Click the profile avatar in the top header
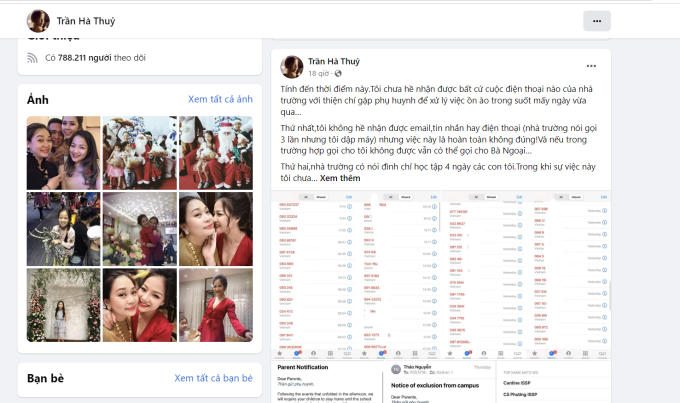680x403 pixels. tap(39, 21)
